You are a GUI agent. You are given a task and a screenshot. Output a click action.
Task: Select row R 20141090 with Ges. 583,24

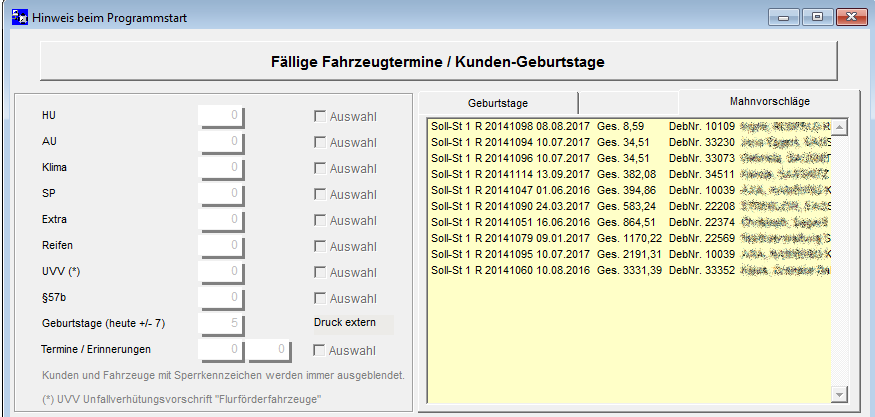(x=631, y=207)
